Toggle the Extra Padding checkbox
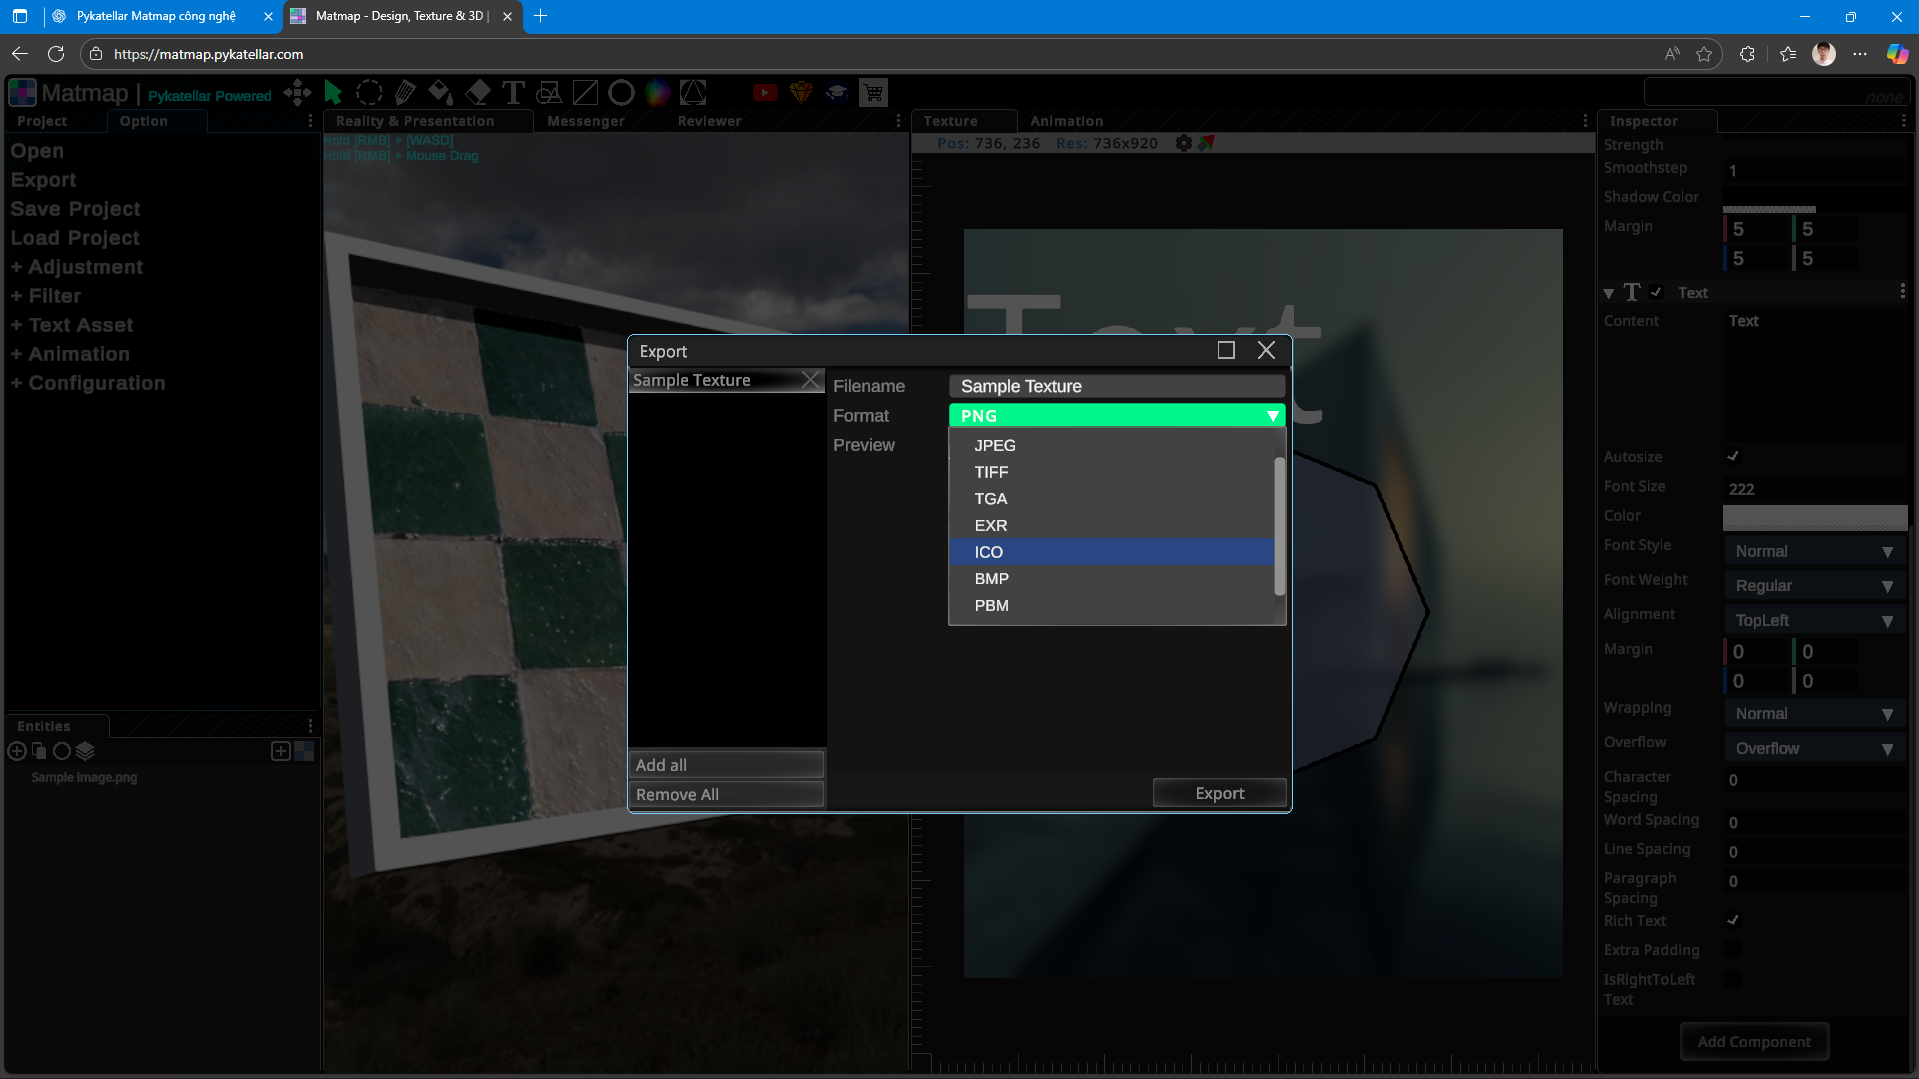 1733,949
